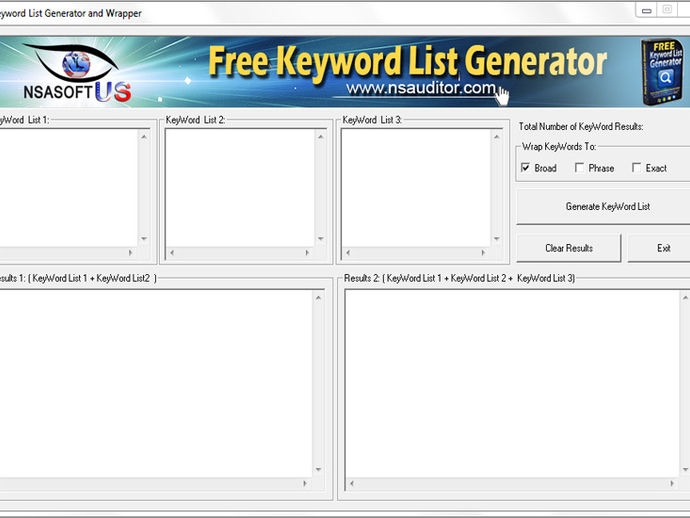690x518 pixels.
Task: Click up arrow of KeyWord List 3 scrollbar
Action: click(496, 137)
